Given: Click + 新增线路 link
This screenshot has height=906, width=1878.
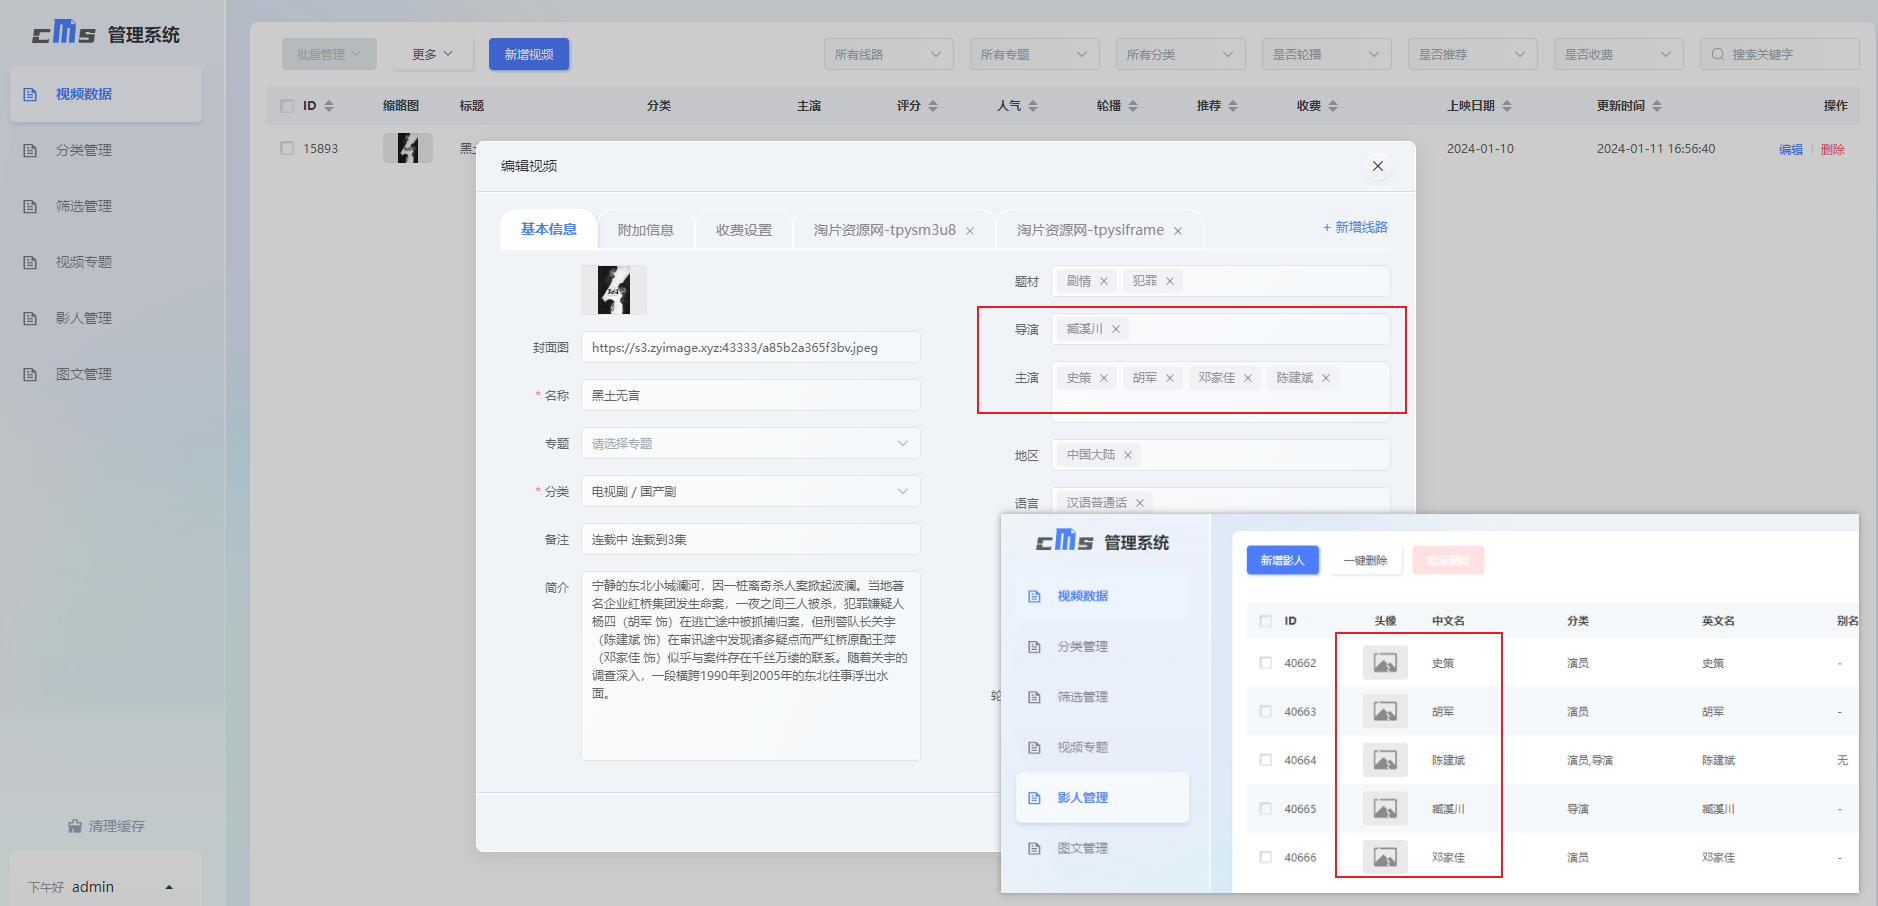Looking at the screenshot, I should pos(1355,227).
